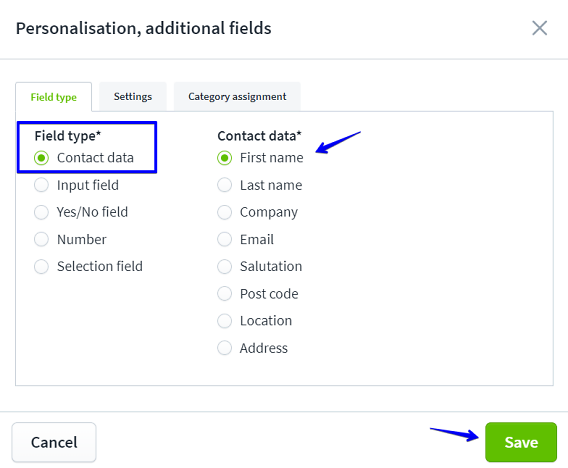Close the Personalisation dialog with the X icon
This screenshot has height=468, width=568.
point(539,28)
